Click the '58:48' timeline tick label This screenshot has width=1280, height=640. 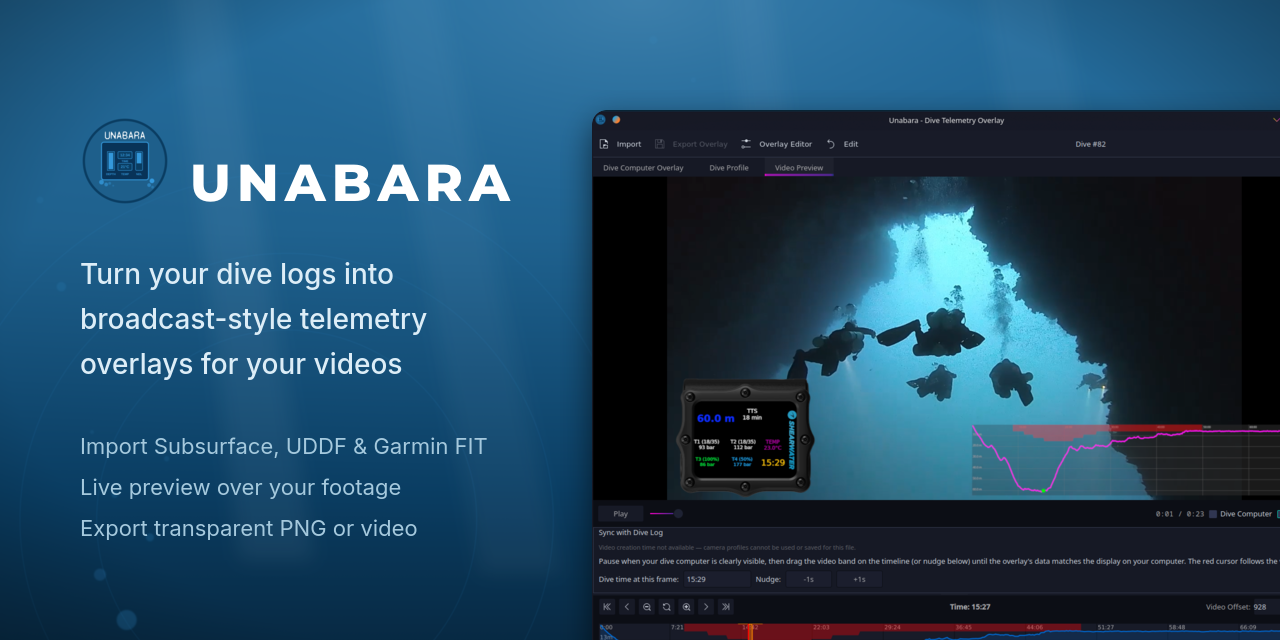(x=1177, y=627)
